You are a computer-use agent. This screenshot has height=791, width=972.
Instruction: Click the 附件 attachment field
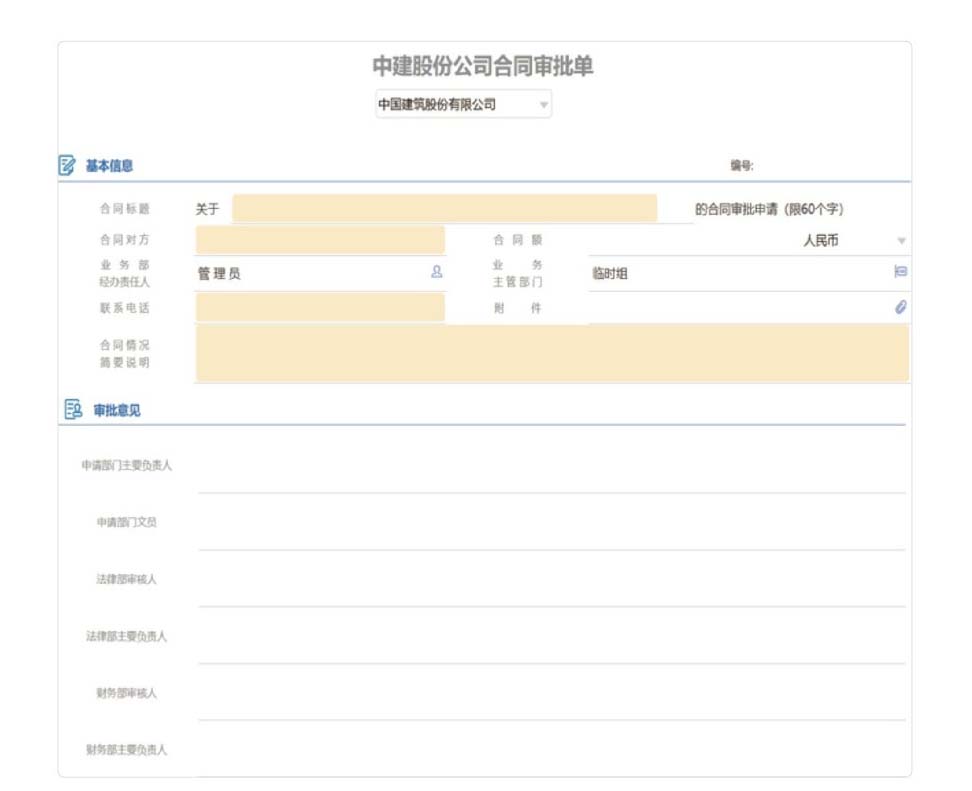tap(748, 307)
